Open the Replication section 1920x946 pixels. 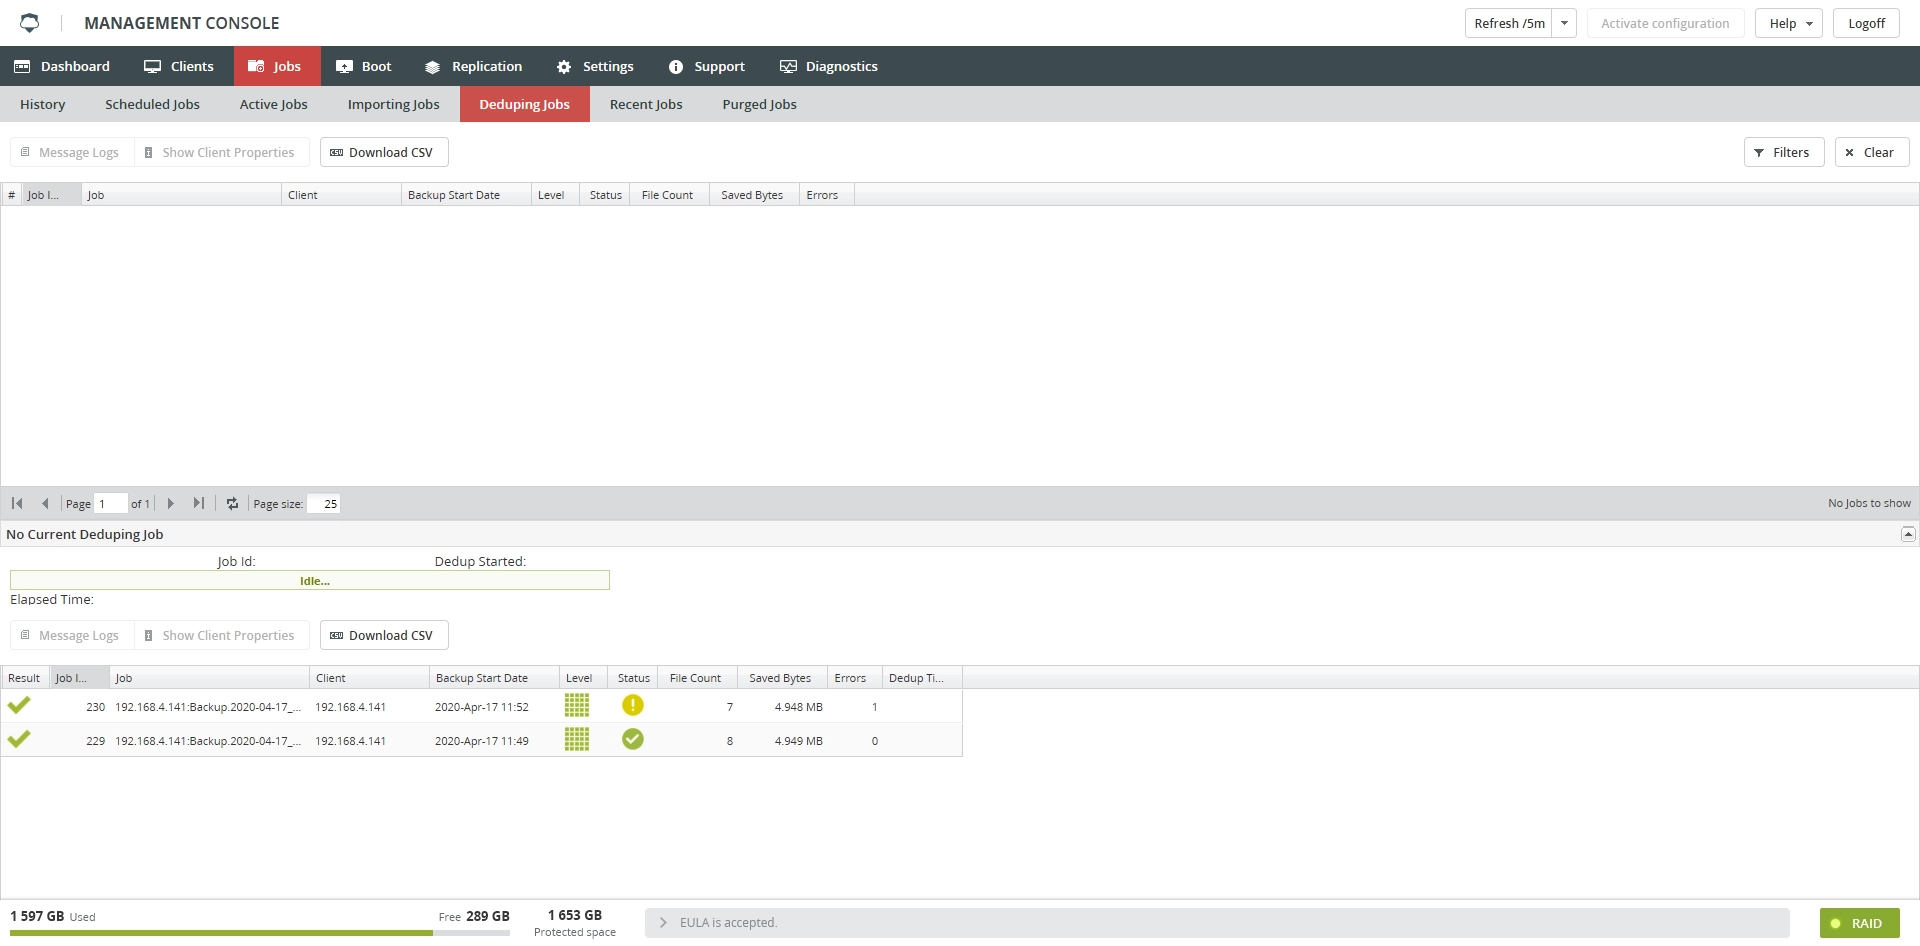pos(474,66)
